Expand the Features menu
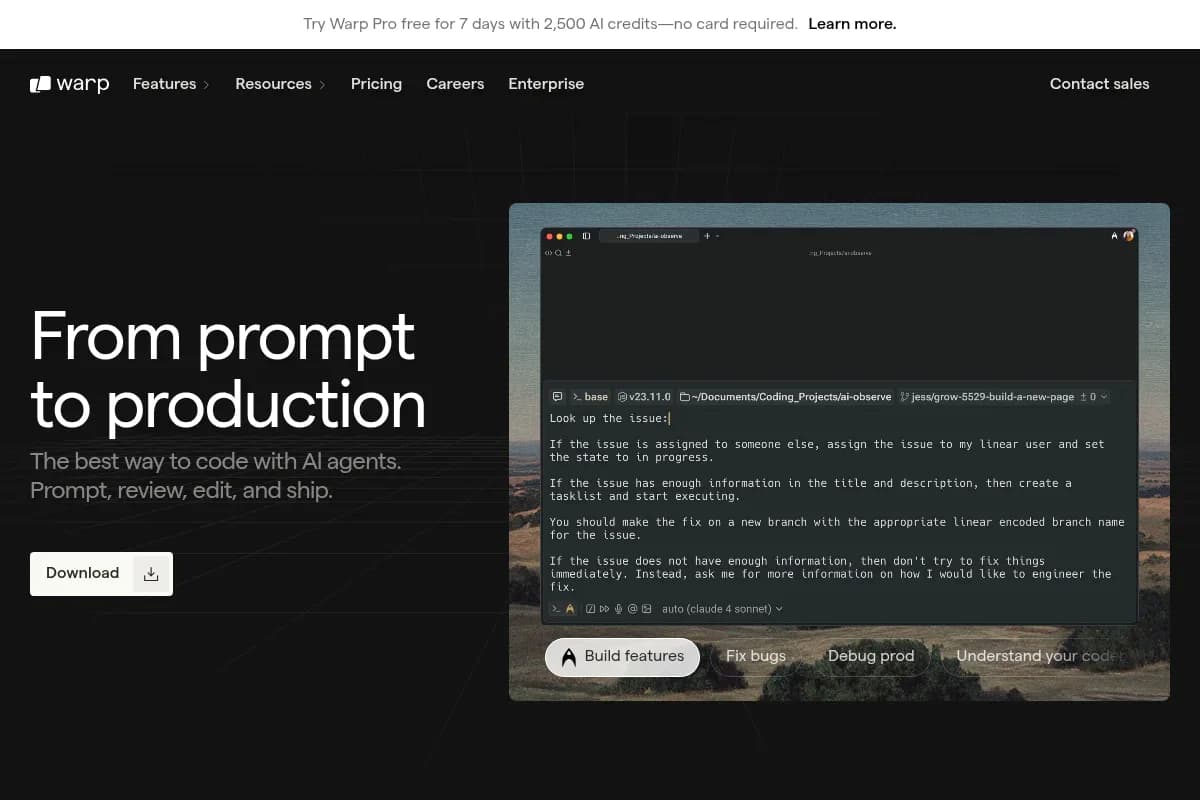This screenshot has width=1200, height=800. tap(171, 84)
